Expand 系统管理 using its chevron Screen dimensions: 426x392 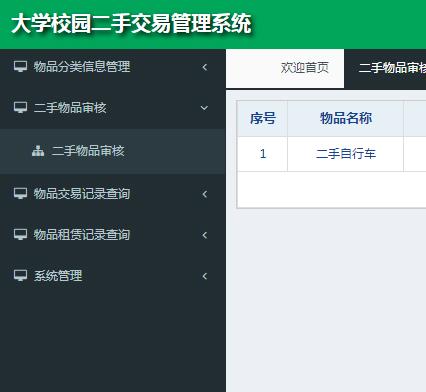[x=205, y=276]
